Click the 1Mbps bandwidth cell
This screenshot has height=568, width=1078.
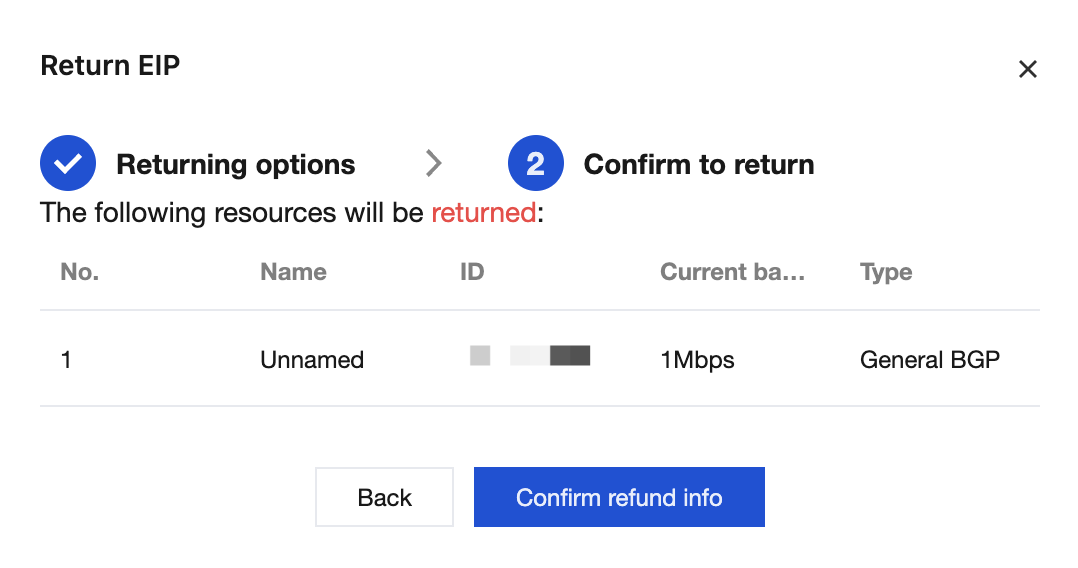point(697,360)
